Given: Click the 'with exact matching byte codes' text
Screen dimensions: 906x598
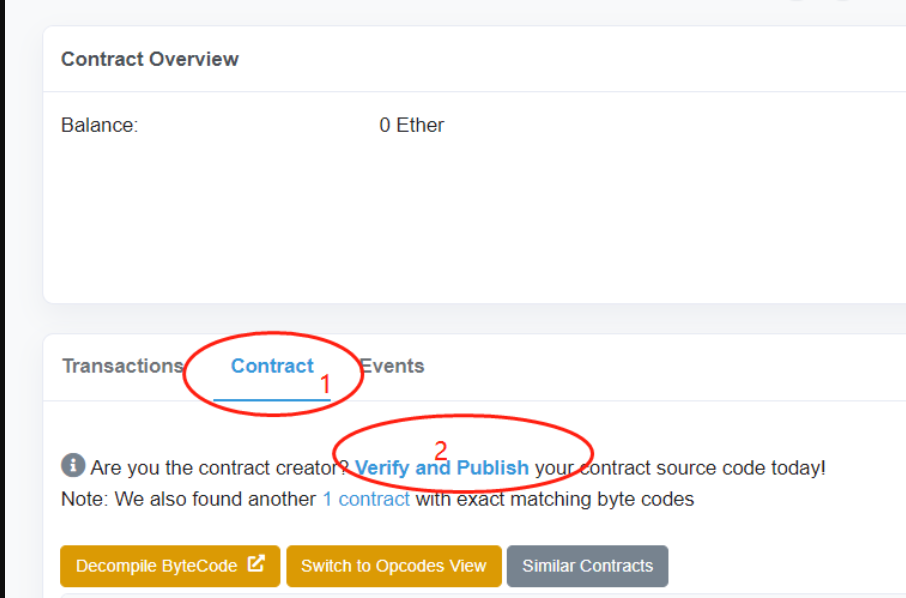Looking at the screenshot, I should point(555,499).
